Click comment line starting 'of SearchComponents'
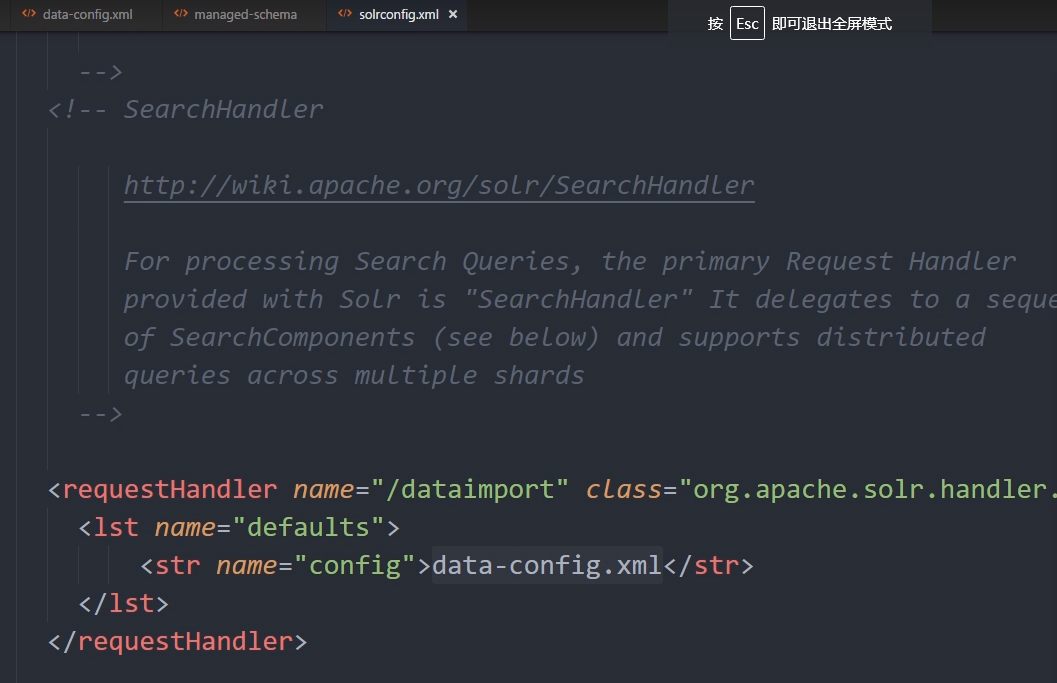This screenshot has width=1057, height=683. [554, 337]
